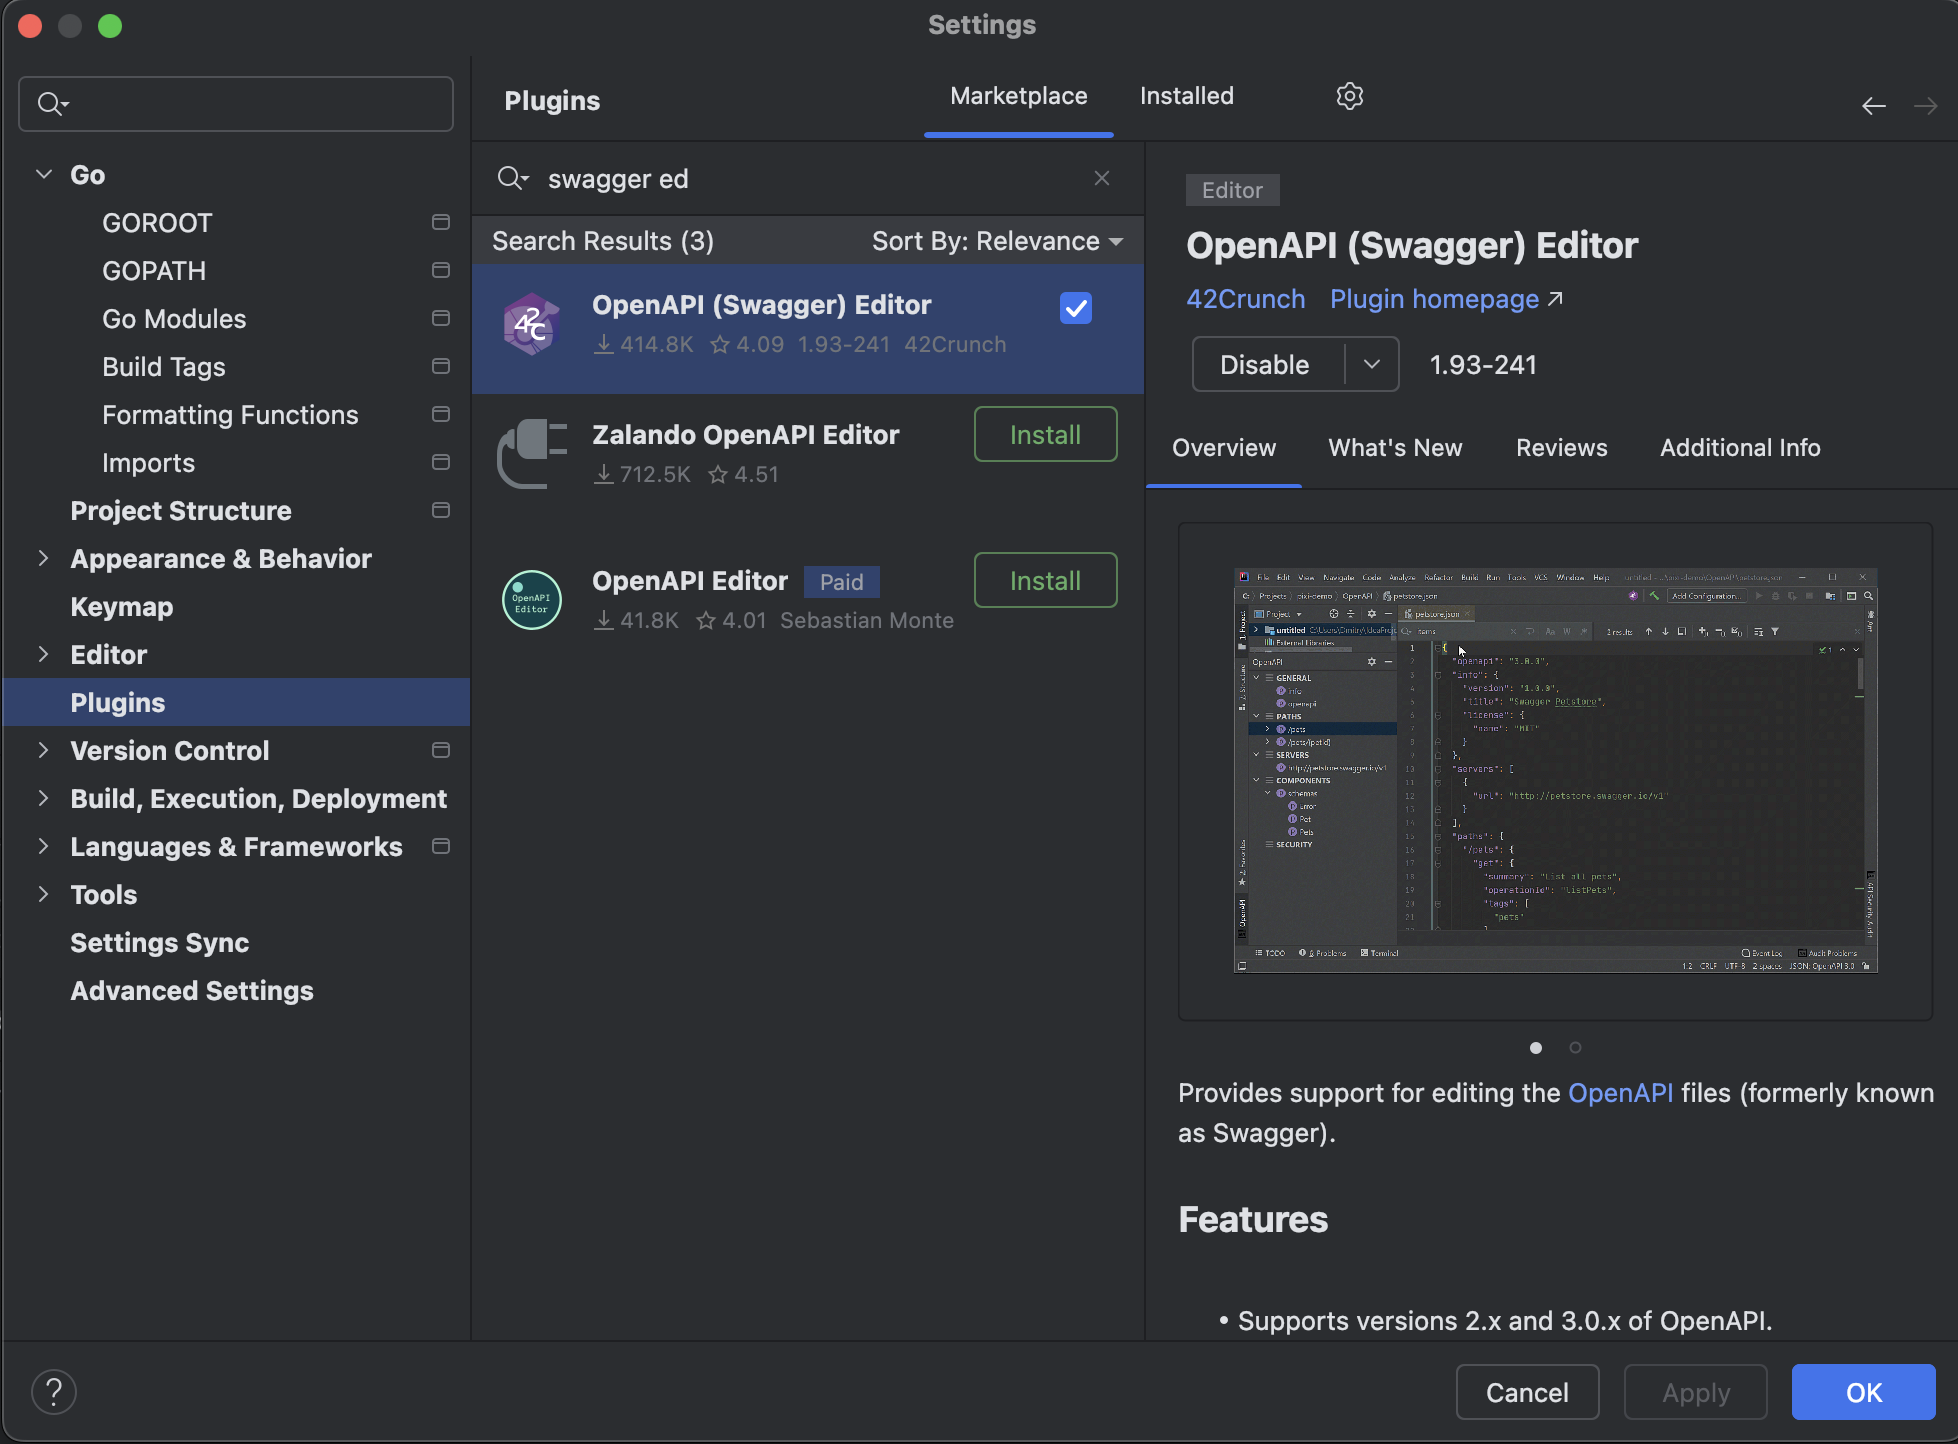Clear the plugin search with X icon
The height and width of the screenshot is (1444, 1958).
1101,178
